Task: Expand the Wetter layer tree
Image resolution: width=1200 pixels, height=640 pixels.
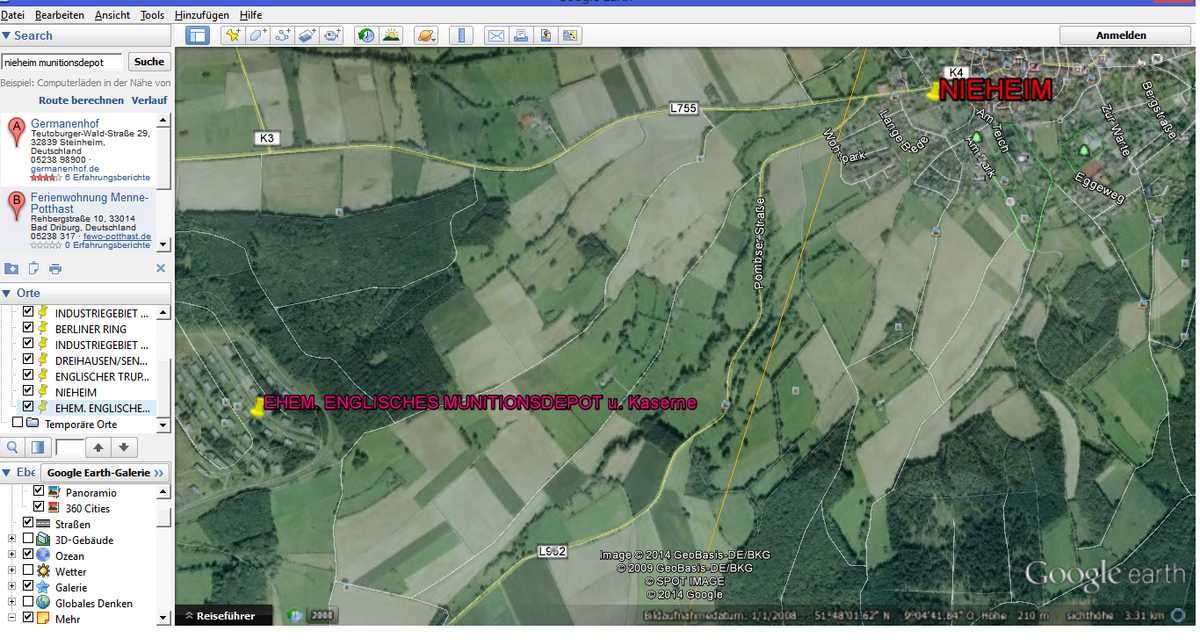Action: click(11, 571)
